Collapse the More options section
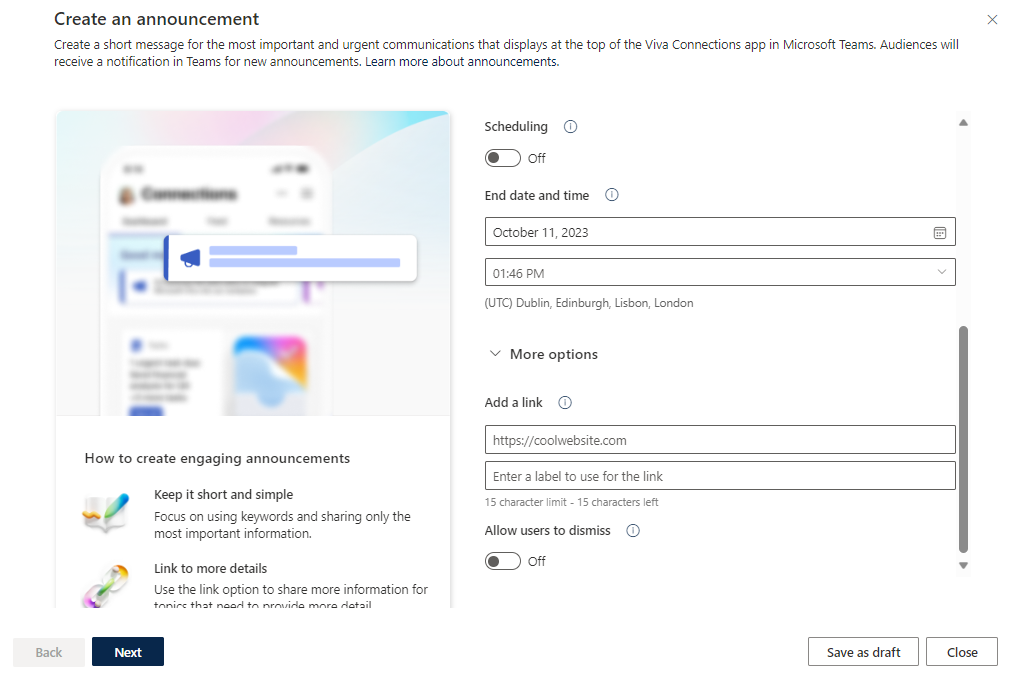This screenshot has width=1012, height=676. (542, 355)
